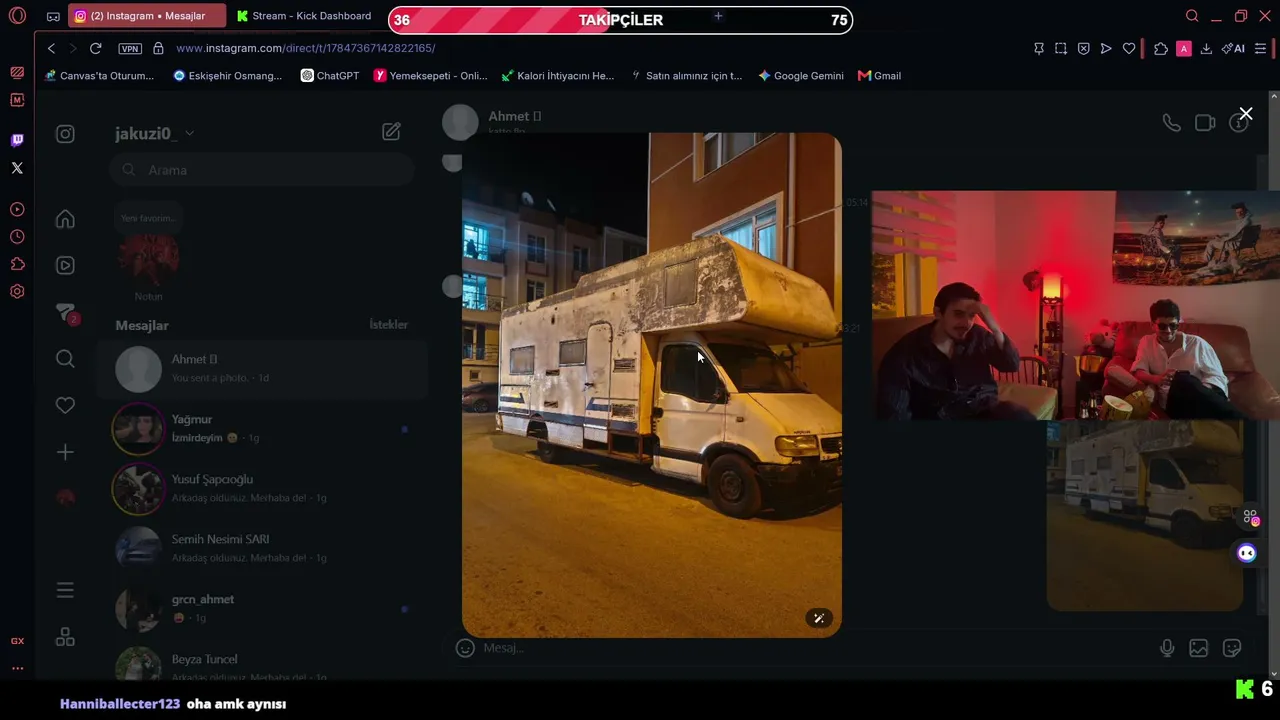Screen dimensions: 1280x720
Task: Open the Opera menu logo
Action: coord(17,16)
